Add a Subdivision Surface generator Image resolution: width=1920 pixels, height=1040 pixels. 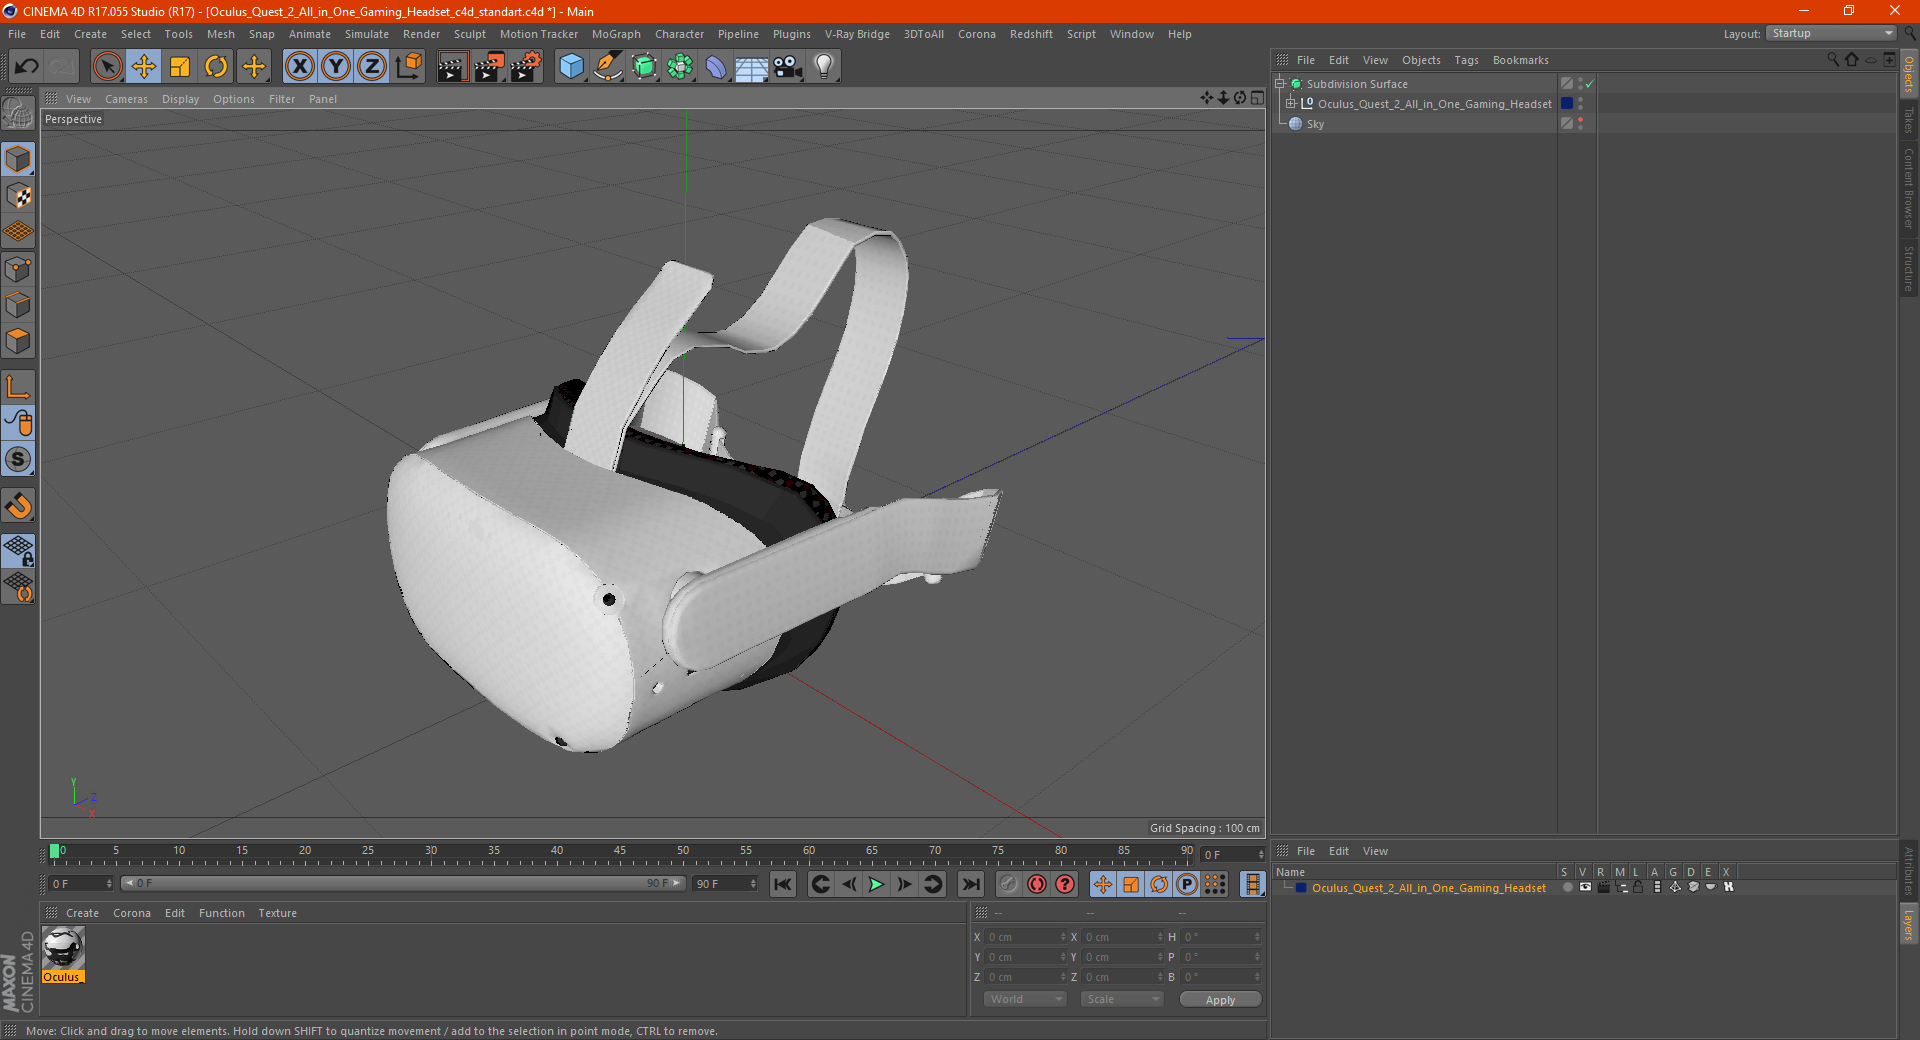[645, 67]
